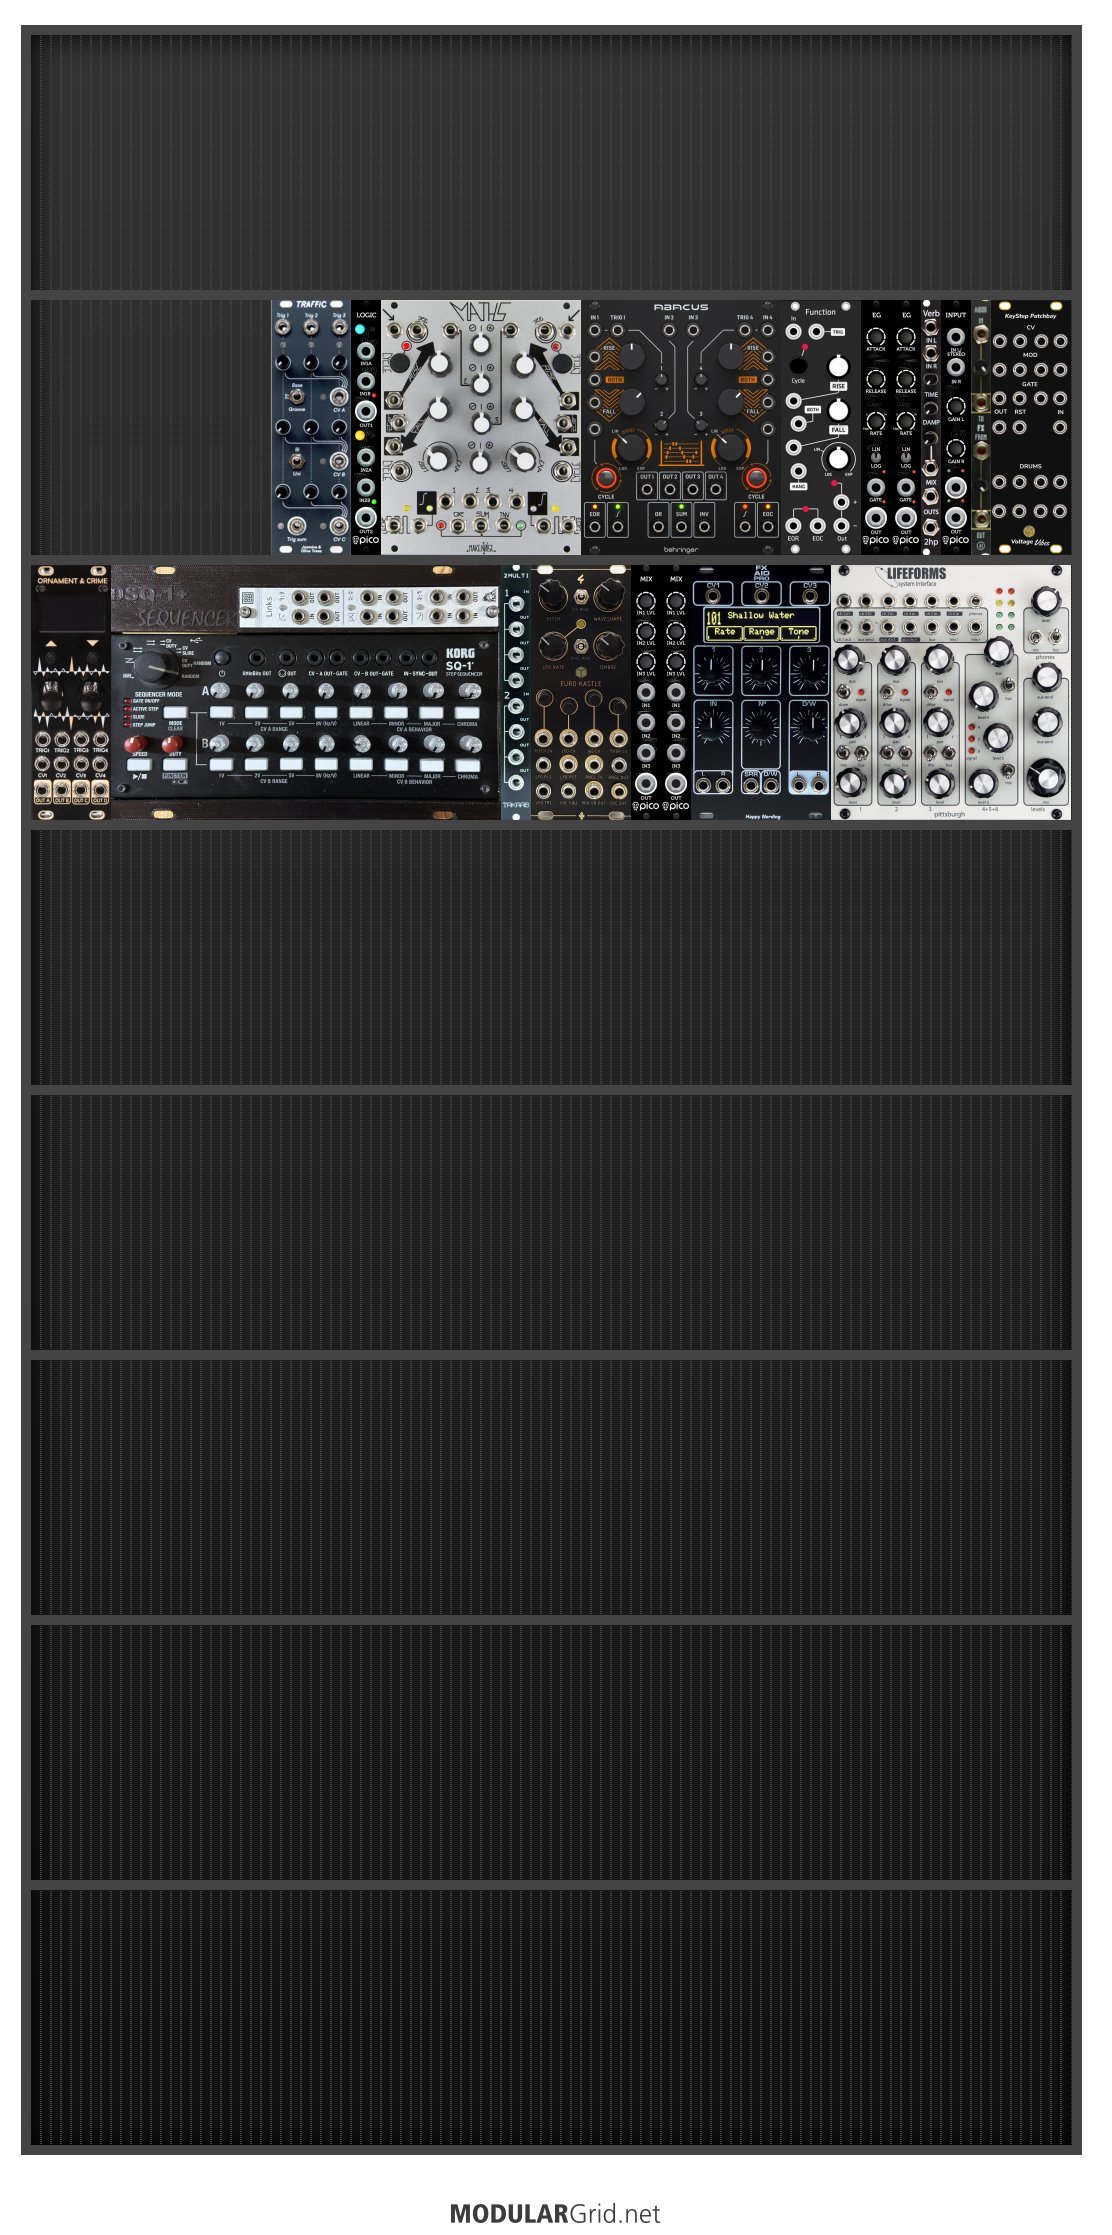
Task: Turn the left Rise knob on Abacus
Action: pos(632,355)
